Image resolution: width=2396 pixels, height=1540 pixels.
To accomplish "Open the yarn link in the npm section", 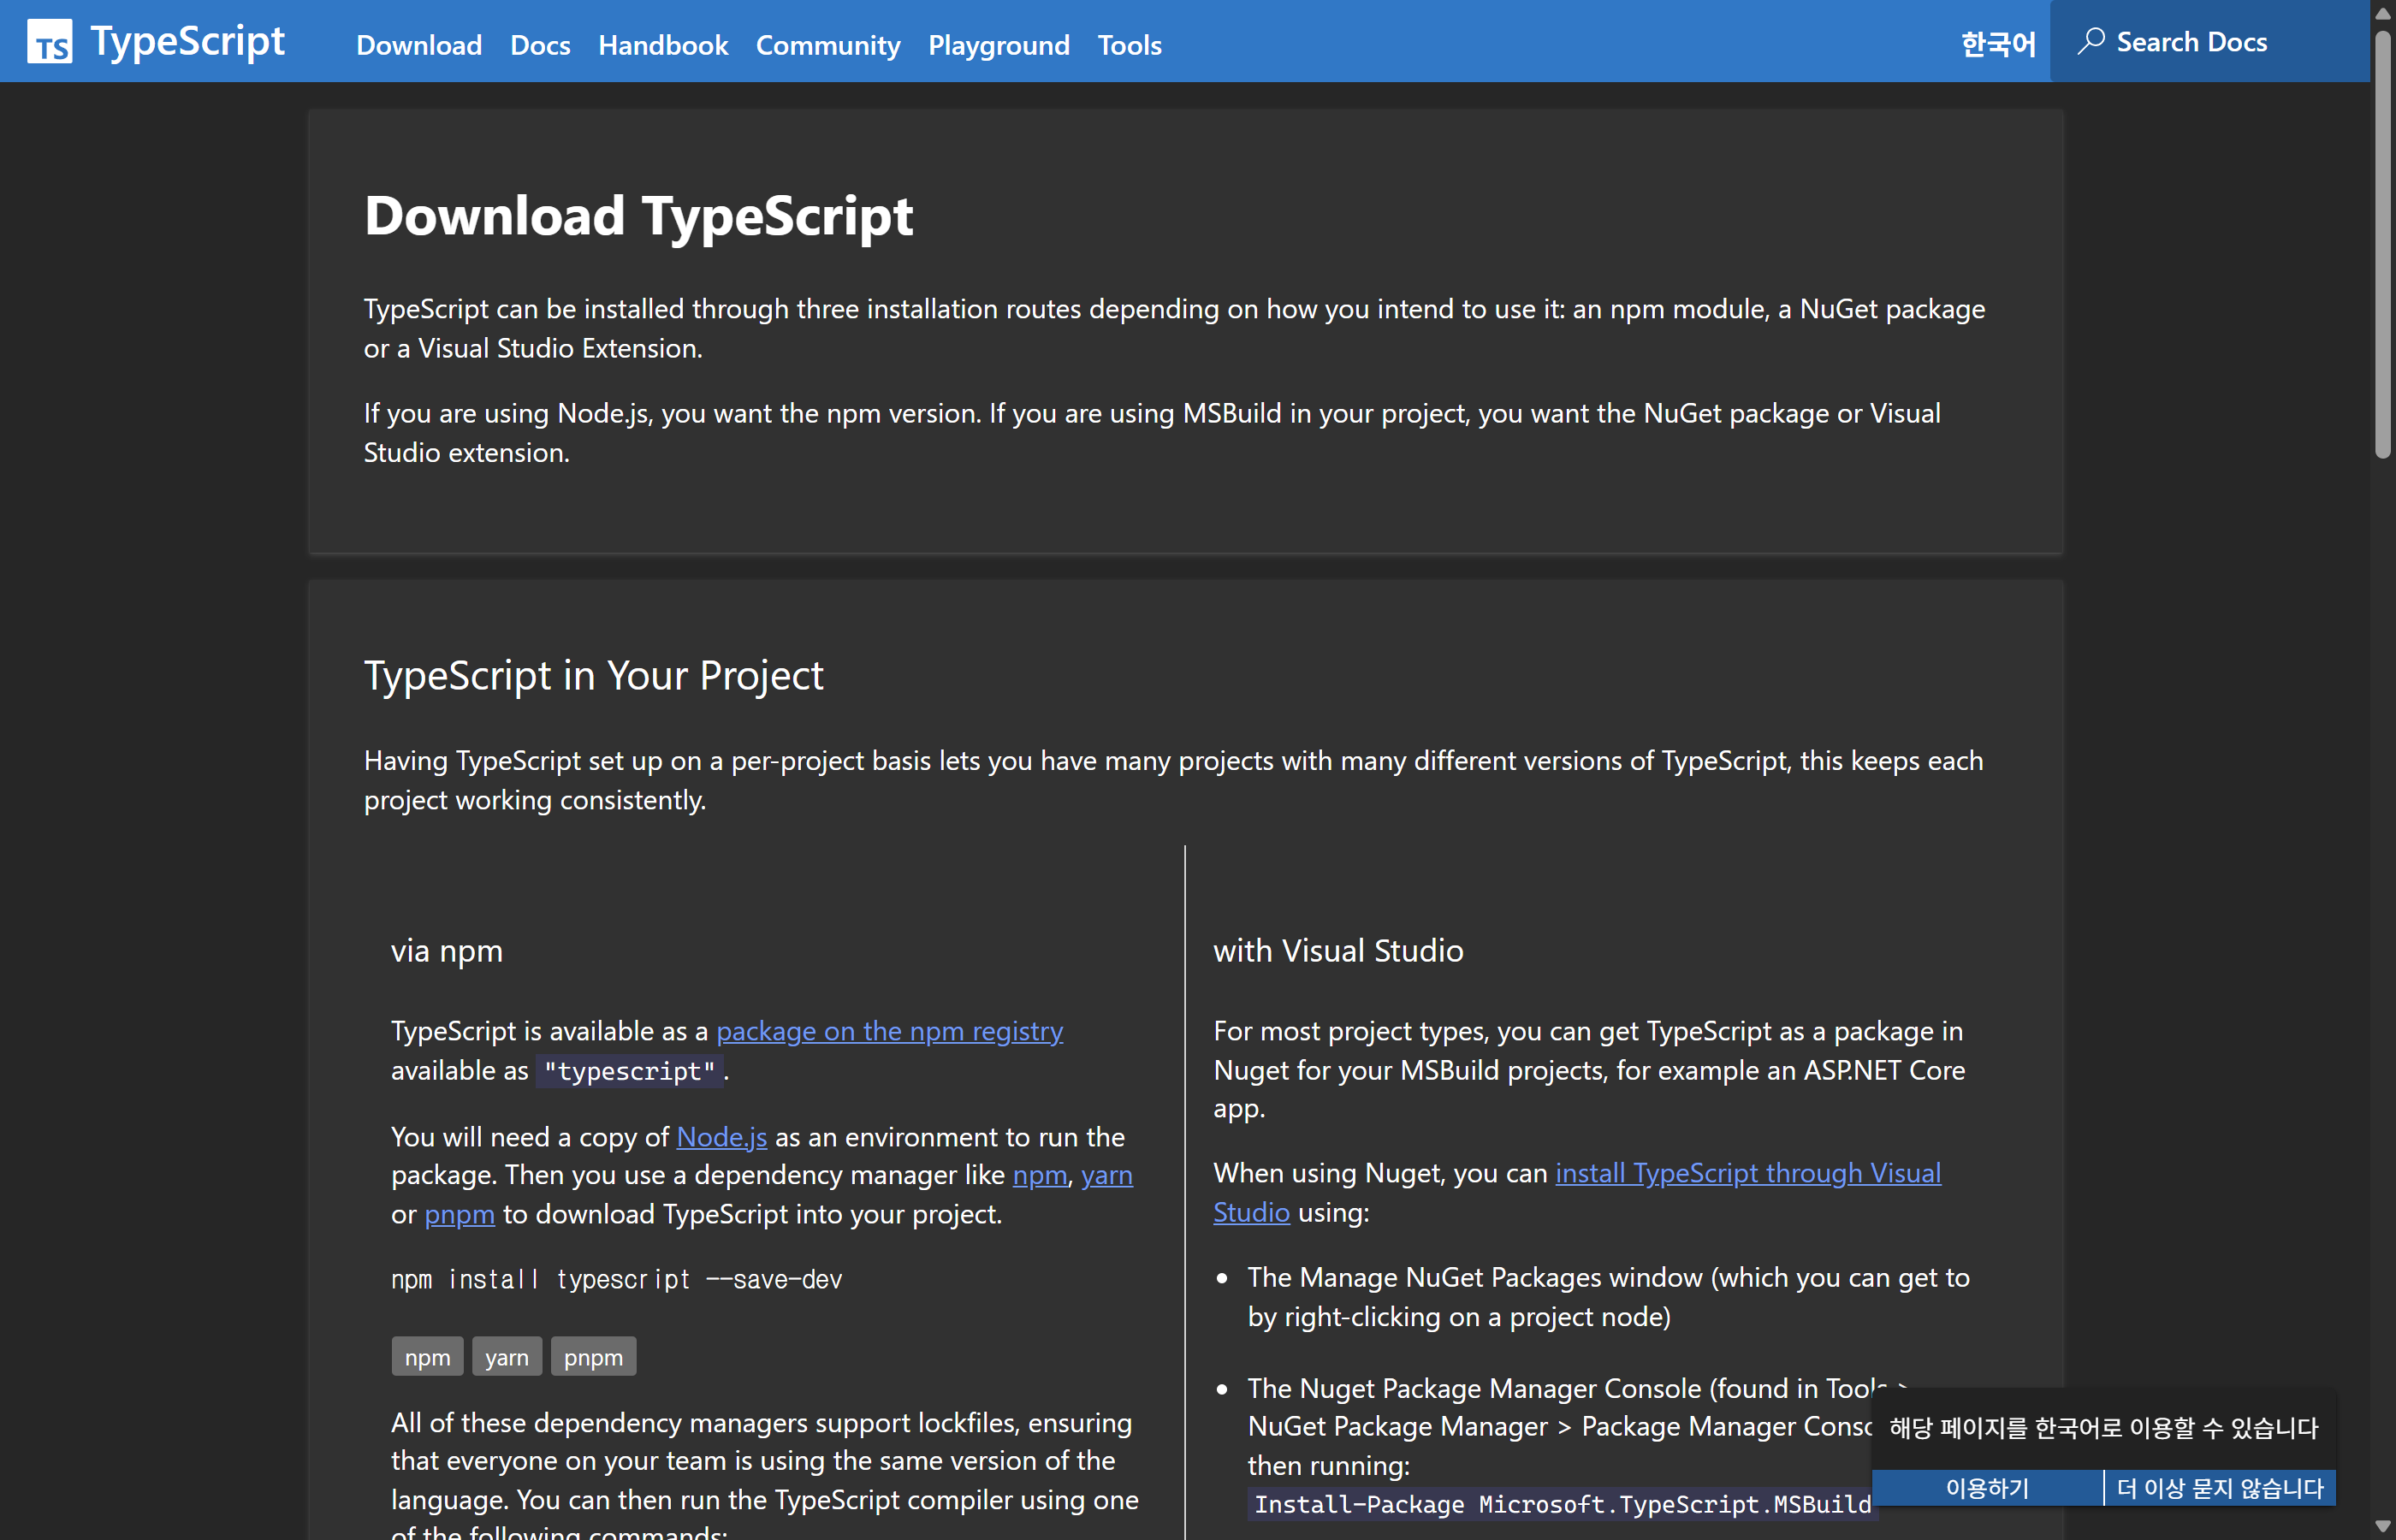I will (x=1107, y=1175).
